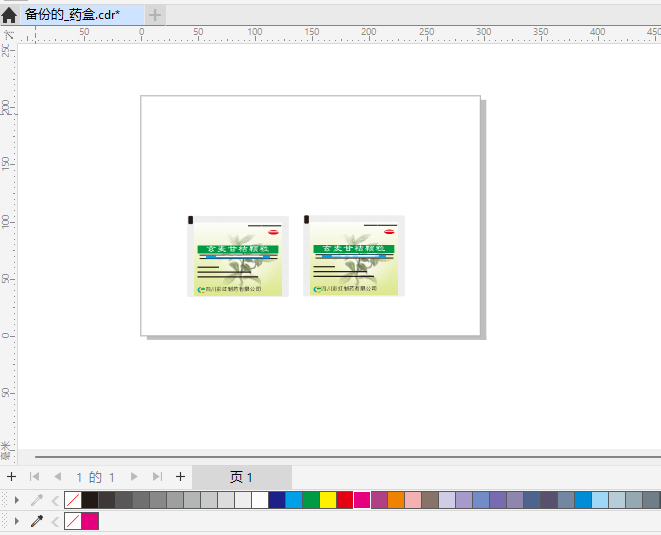Click the horizontal scrollbar below the canvas
661x535 pixels.
348,457
